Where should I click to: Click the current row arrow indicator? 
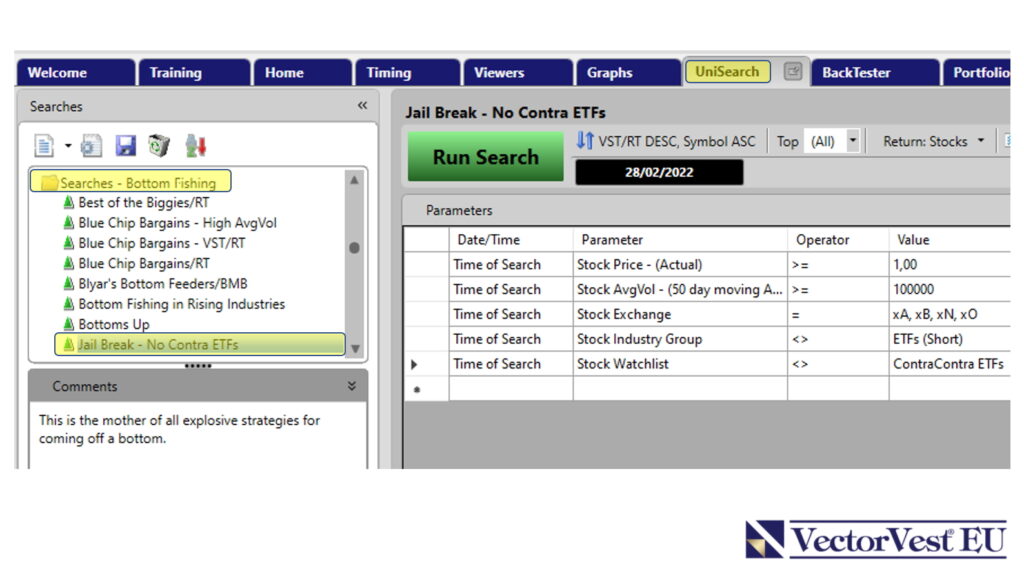414,365
